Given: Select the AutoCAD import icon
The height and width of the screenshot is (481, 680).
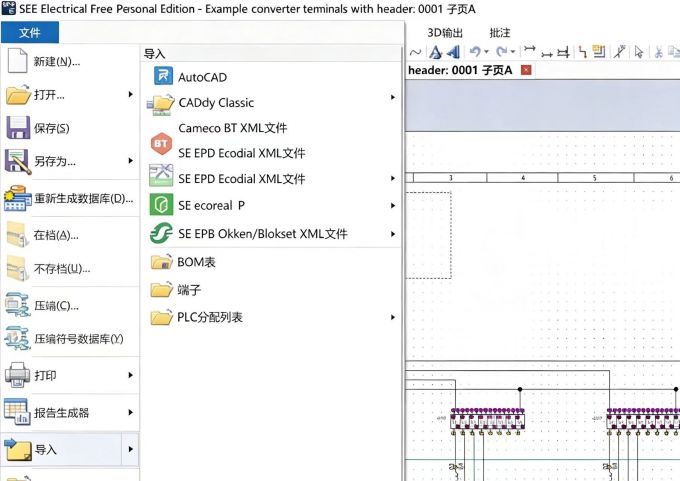Looking at the screenshot, I should 163,76.
